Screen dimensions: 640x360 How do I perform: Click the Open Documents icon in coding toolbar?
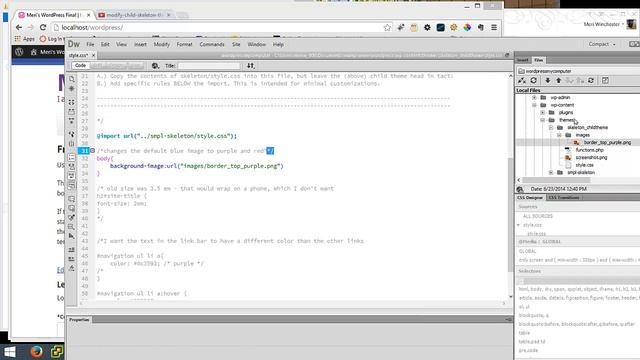pyautogui.click(x=71, y=79)
